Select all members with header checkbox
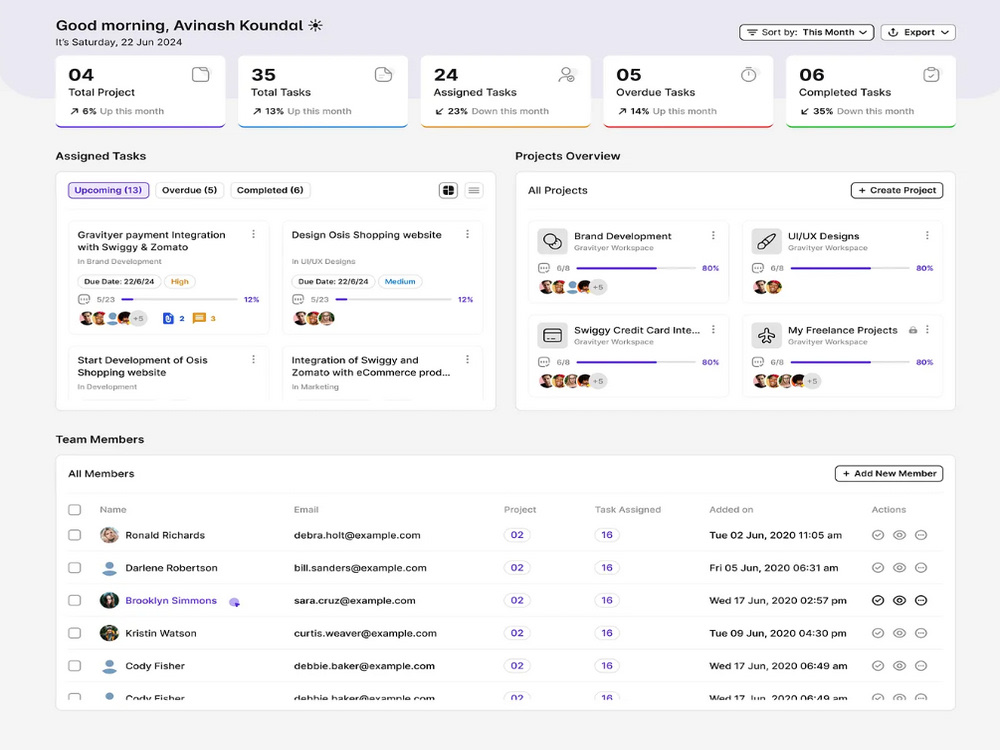 (x=75, y=510)
